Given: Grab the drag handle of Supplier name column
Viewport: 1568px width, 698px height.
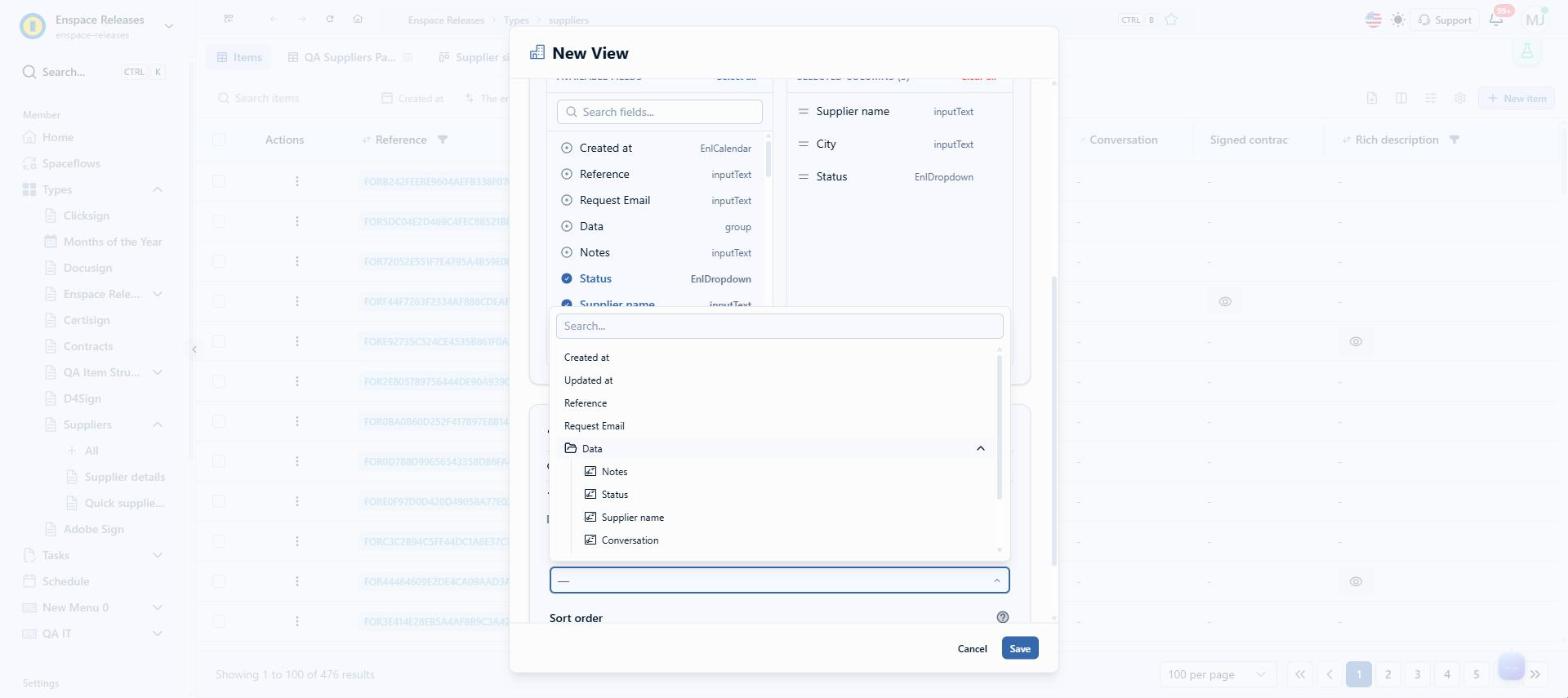Looking at the screenshot, I should coord(803,112).
